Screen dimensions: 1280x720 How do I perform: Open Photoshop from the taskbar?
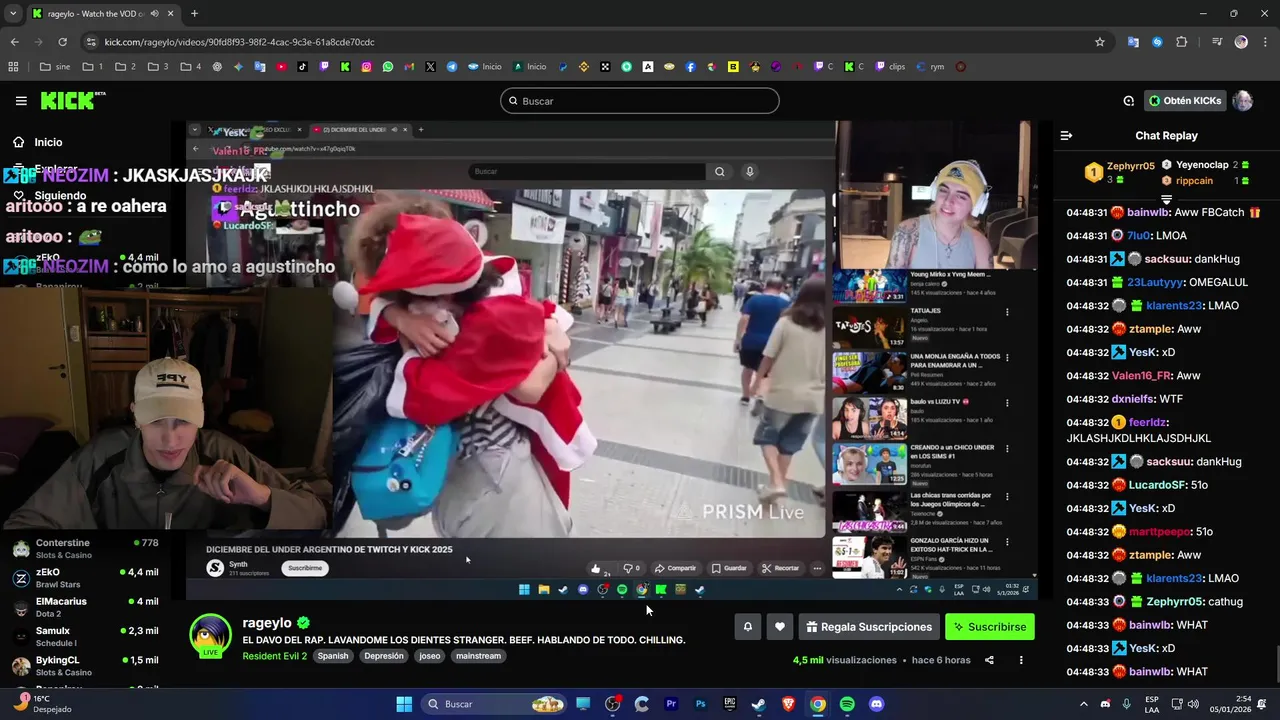click(700, 704)
